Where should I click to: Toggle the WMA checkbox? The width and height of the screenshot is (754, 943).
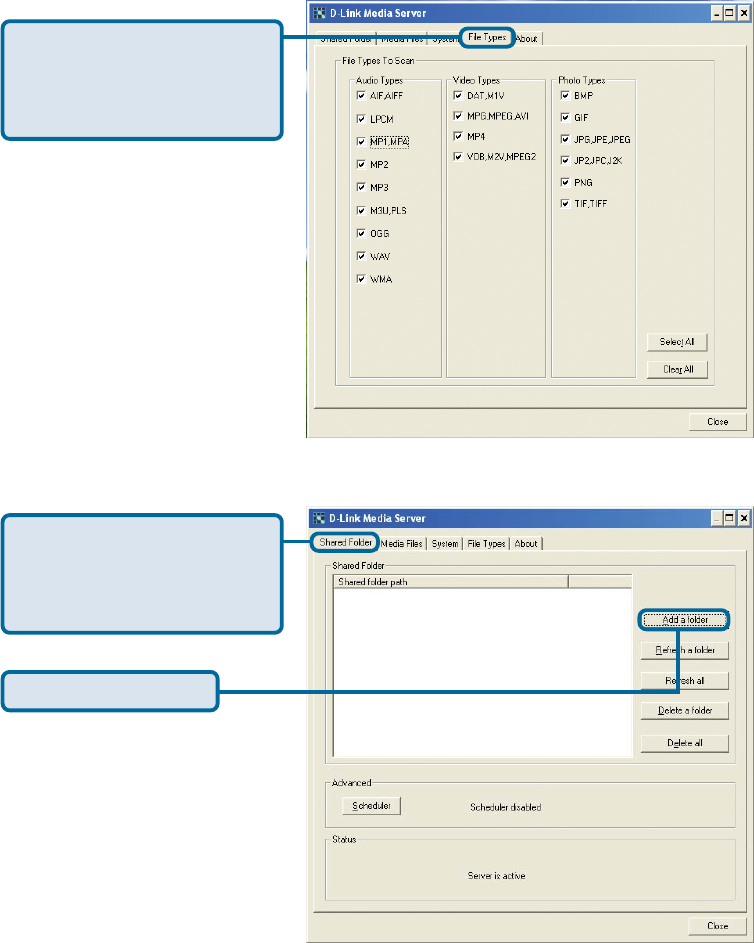click(x=361, y=279)
